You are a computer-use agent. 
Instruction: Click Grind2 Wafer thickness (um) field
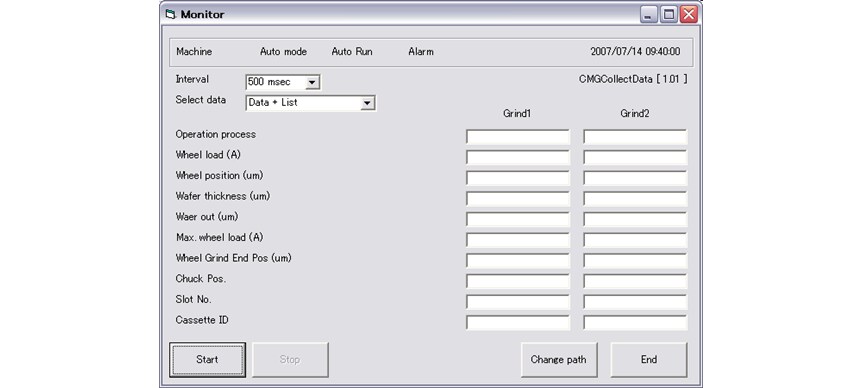(x=635, y=199)
